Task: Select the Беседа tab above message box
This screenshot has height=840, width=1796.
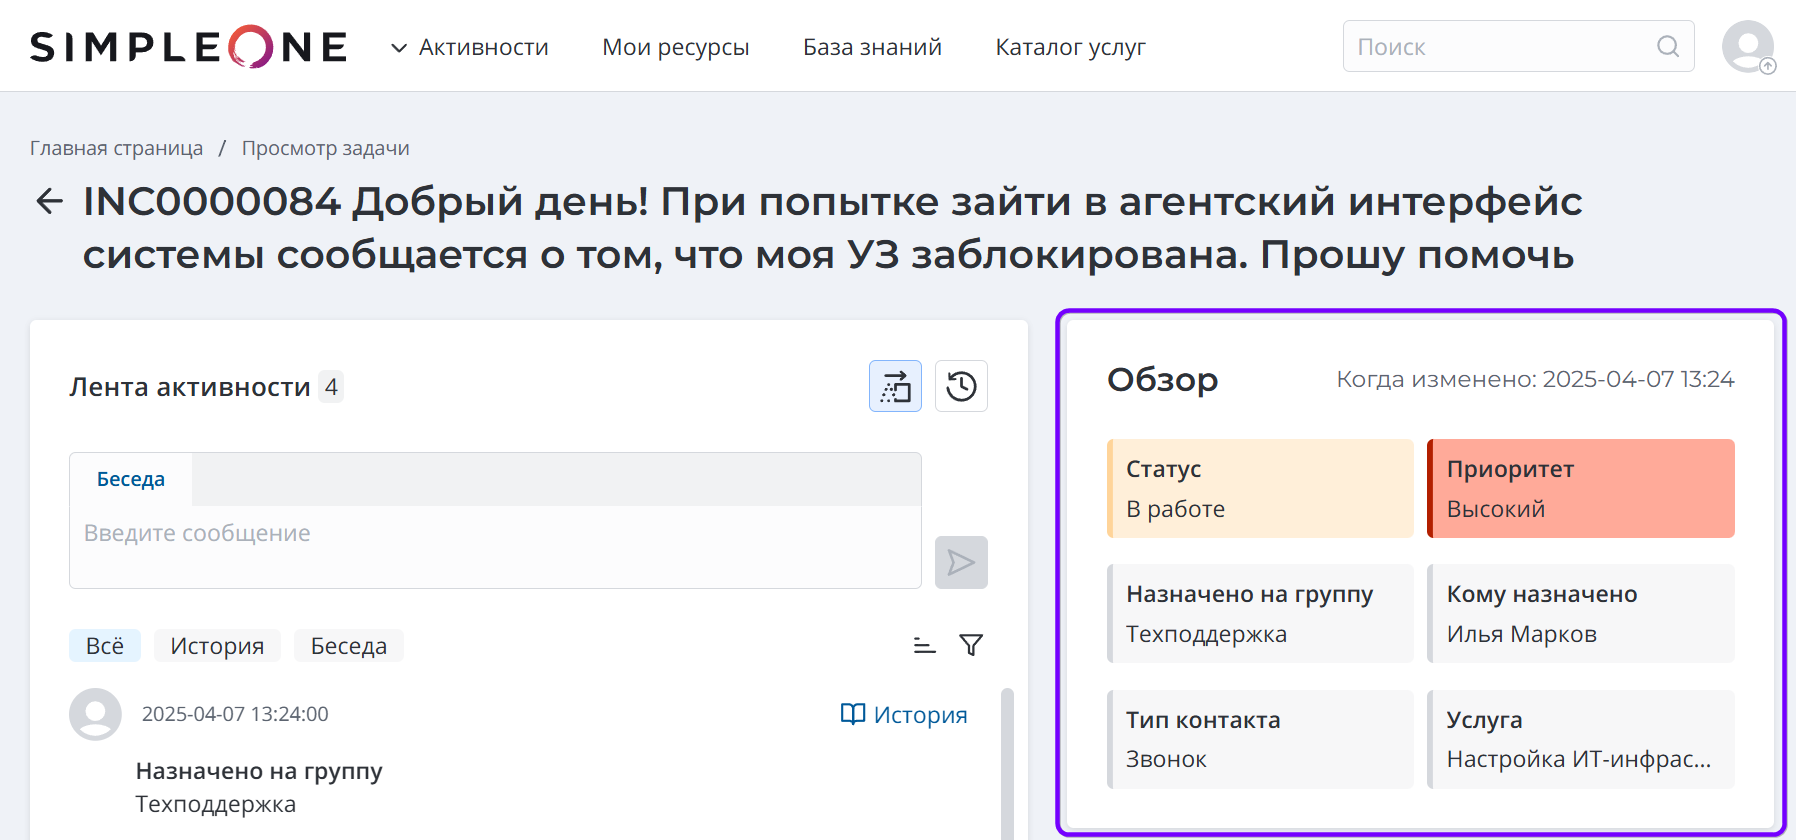Action: click(x=131, y=479)
